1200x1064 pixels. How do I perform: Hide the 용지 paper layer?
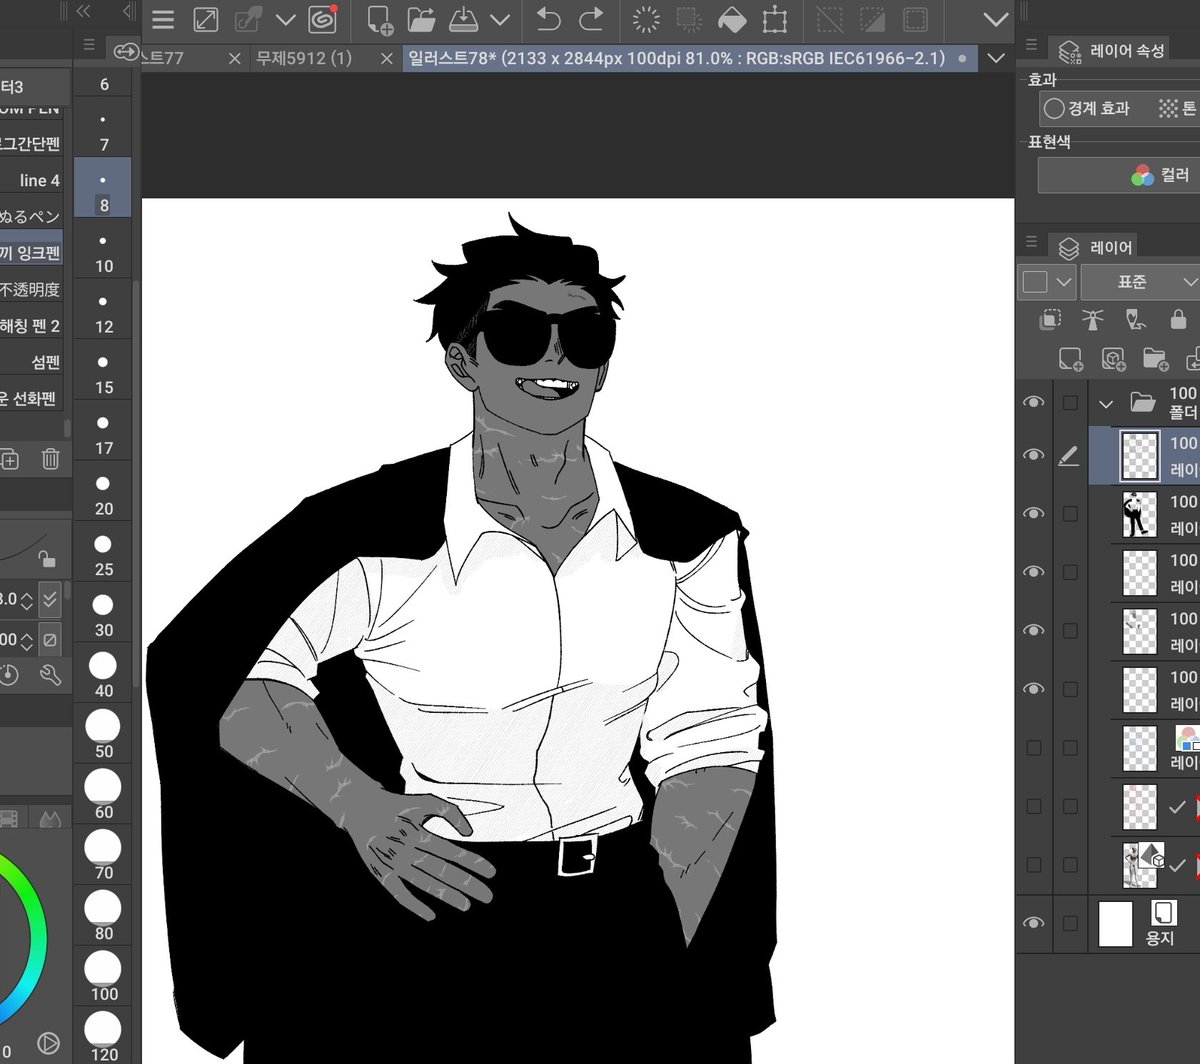click(1034, 922)
